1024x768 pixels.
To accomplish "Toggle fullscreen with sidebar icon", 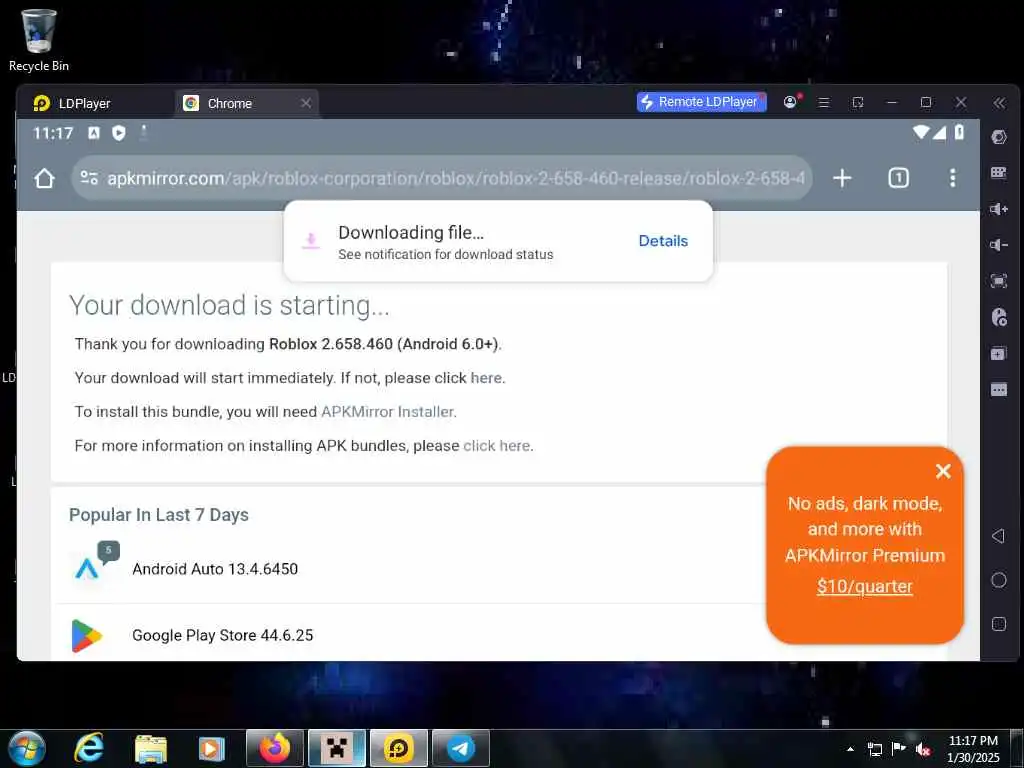I will (999, 281).
